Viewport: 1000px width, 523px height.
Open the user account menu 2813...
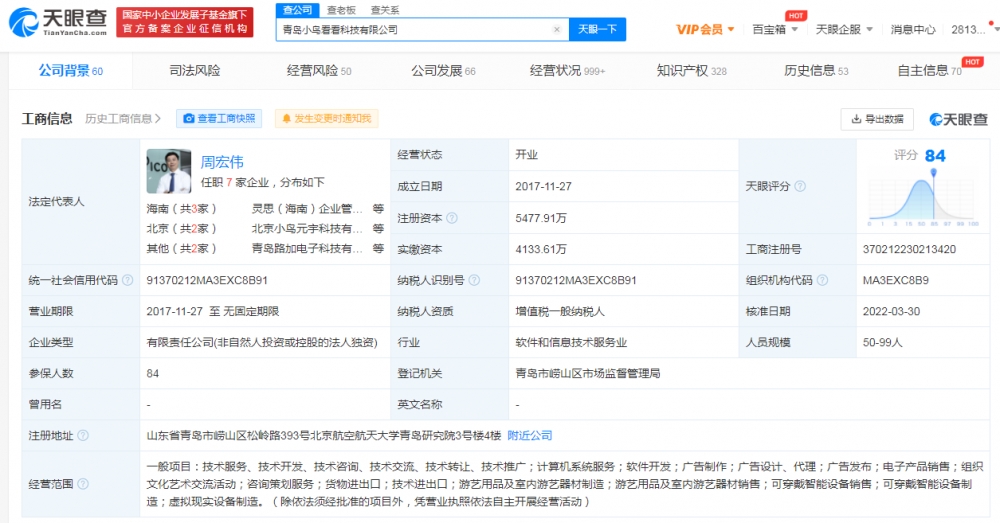point(973,29)
